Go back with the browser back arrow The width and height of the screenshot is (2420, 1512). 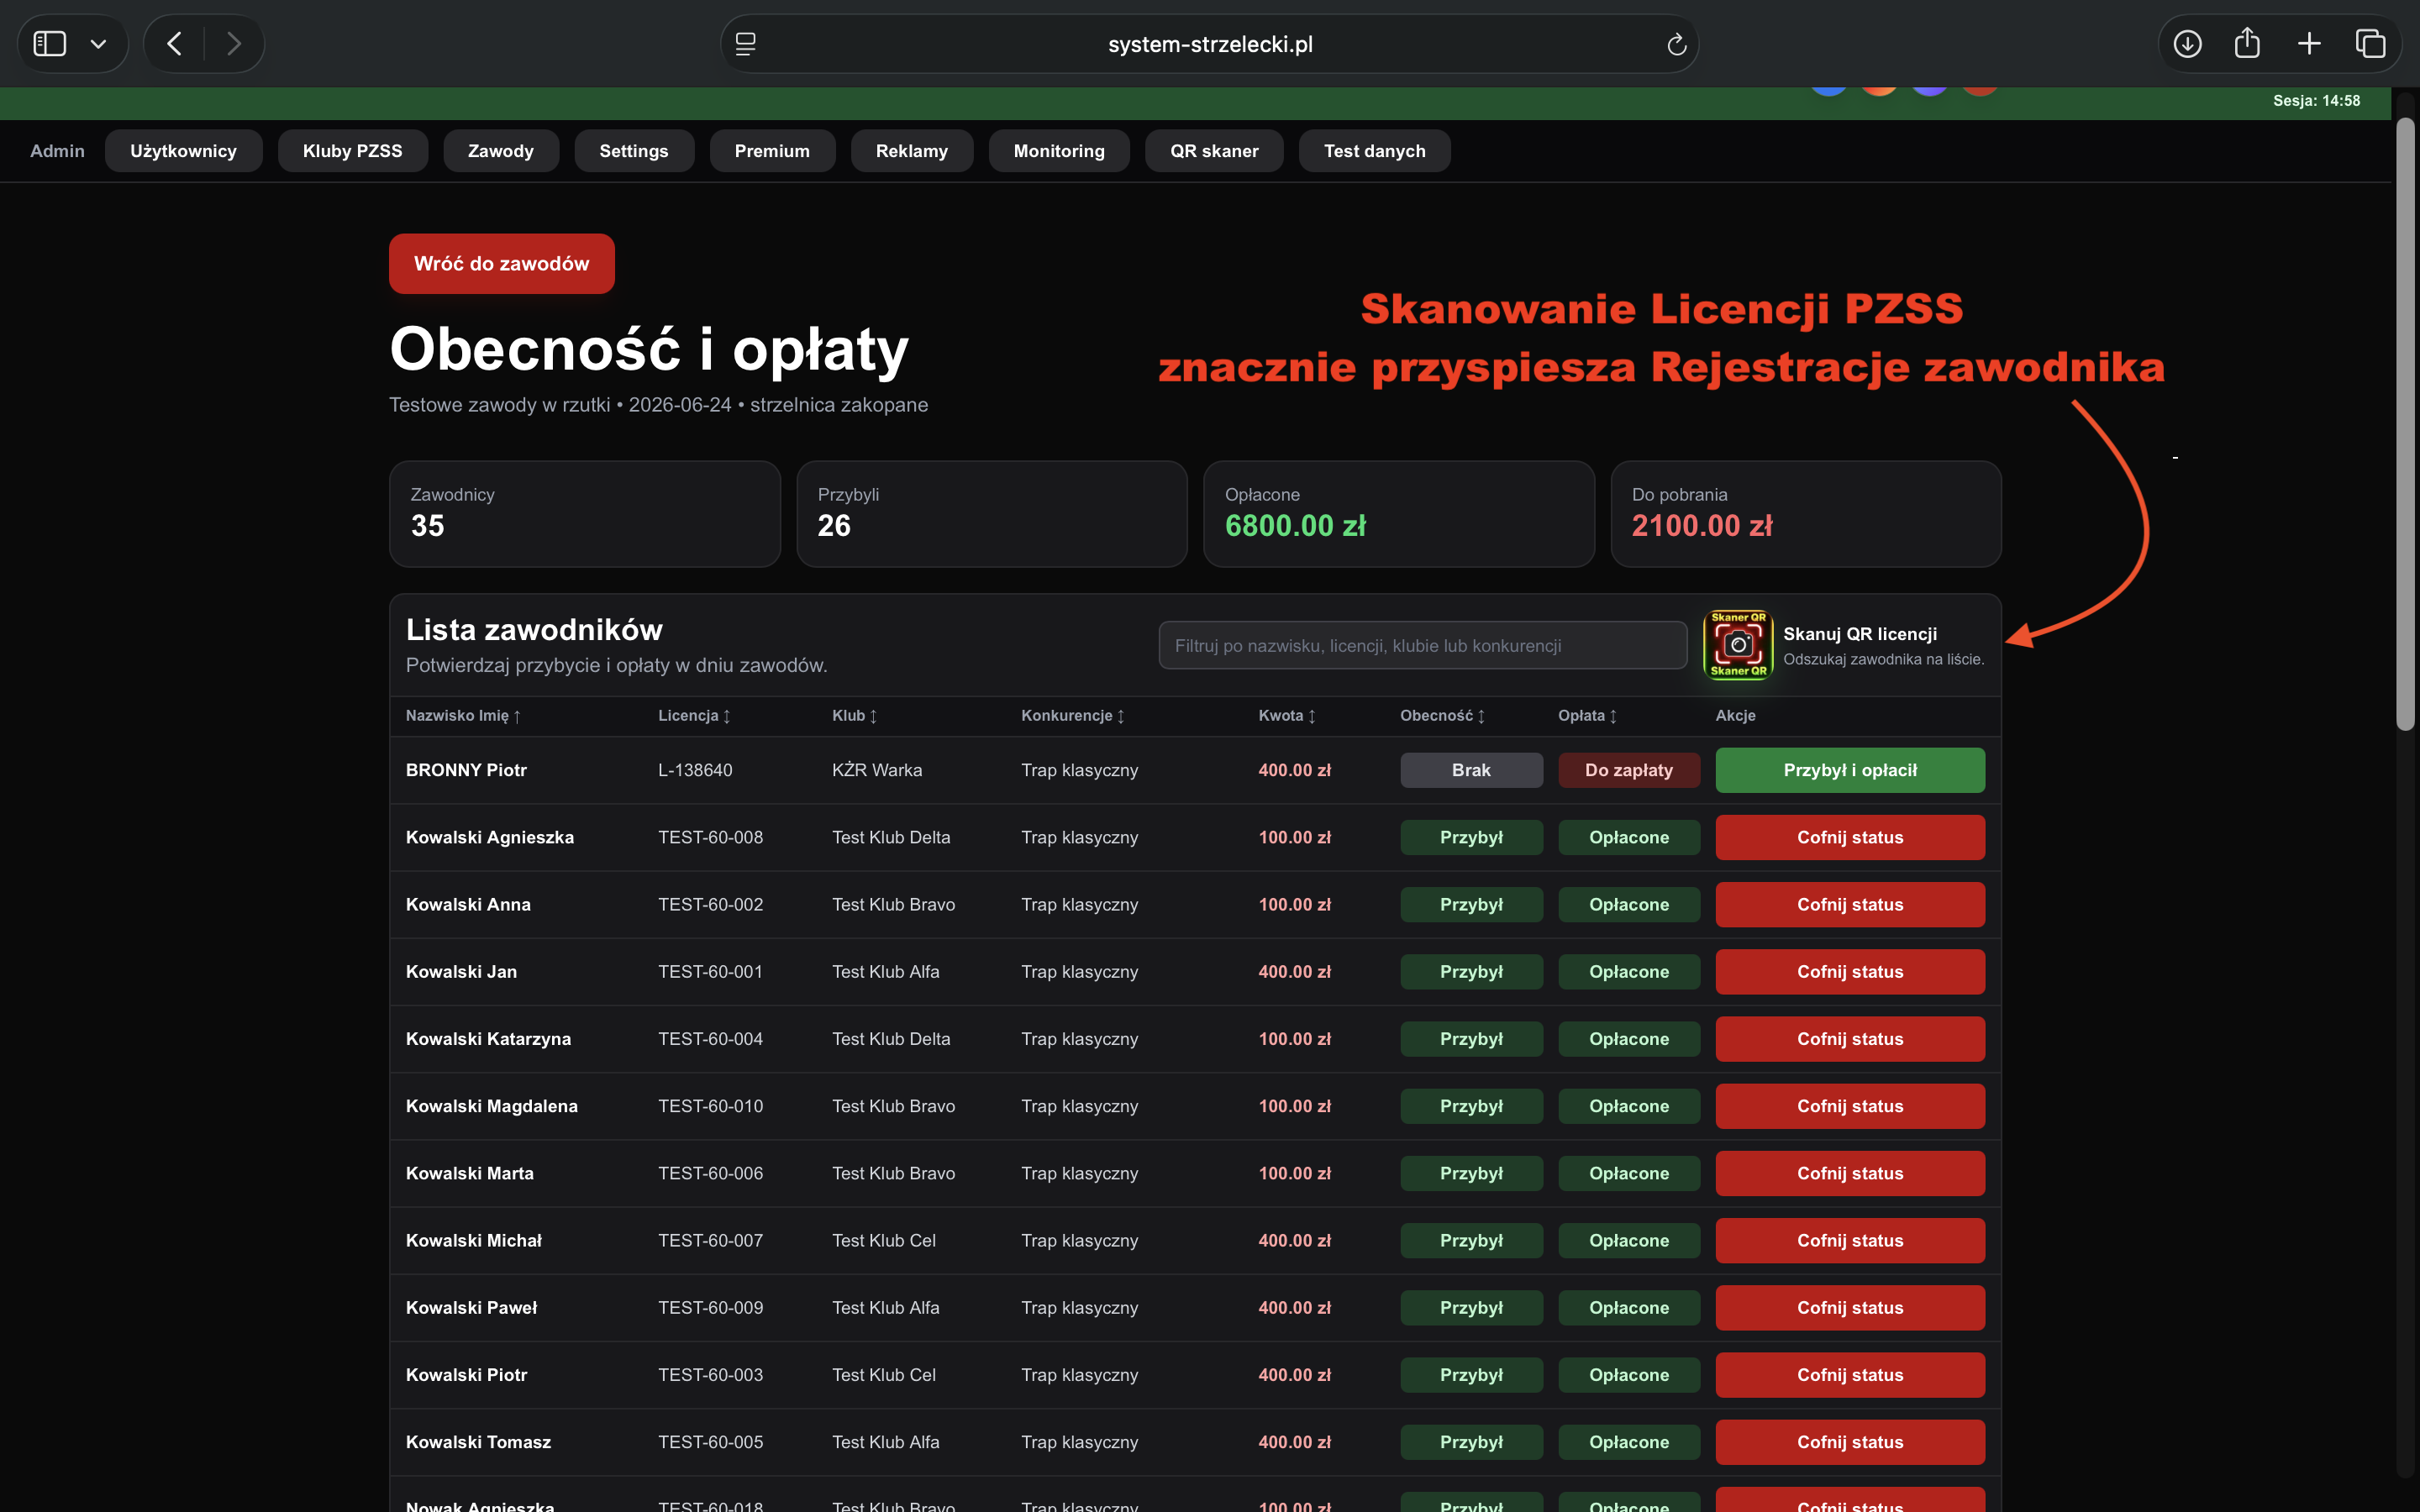tap(174, 43)
